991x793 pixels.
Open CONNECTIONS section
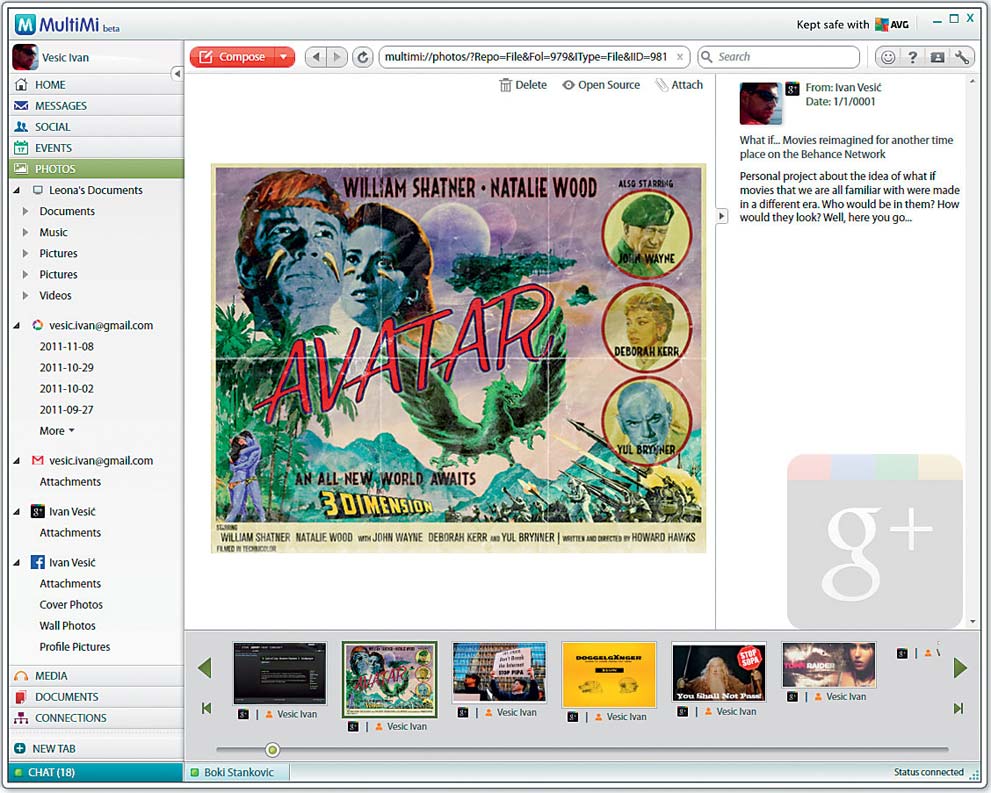click(x=97, y=718)
